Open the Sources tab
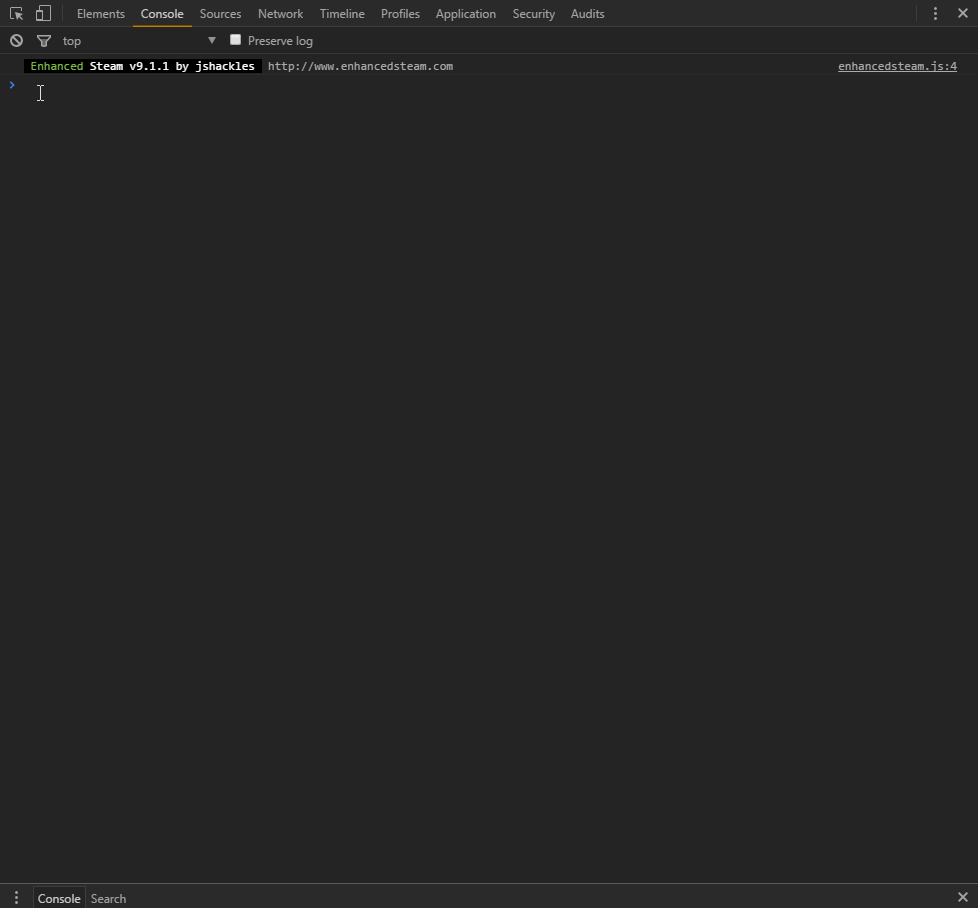The image size is (978, 908). click(x=220, y=14)
